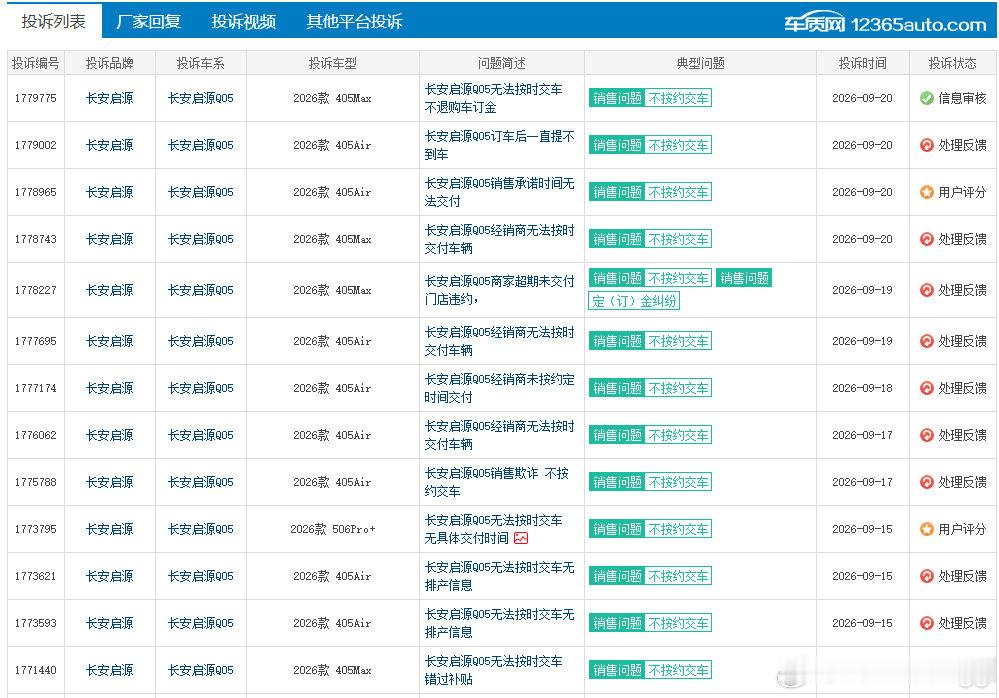Image resolution: width=999 pixels, height=698 pixels.
Task: Click complaint number 1771440
Action: click(x=36, y=670)
